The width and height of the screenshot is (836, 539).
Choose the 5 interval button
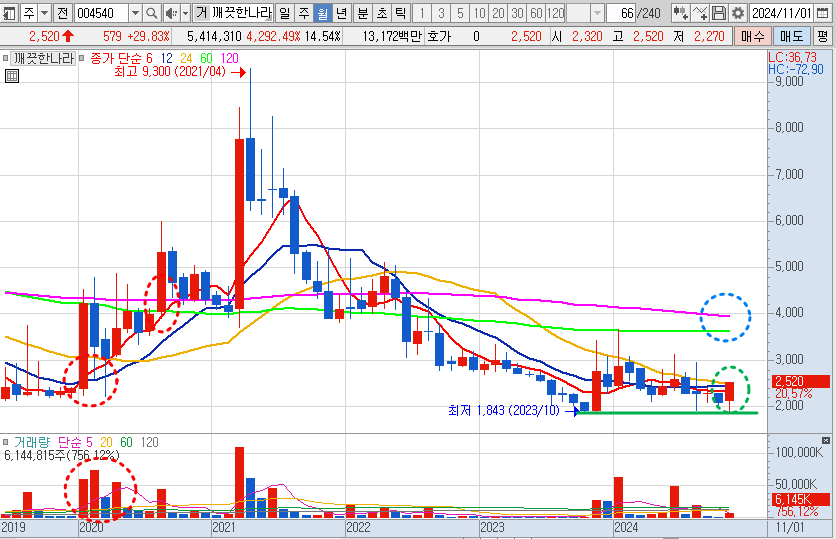click(460, 13)
